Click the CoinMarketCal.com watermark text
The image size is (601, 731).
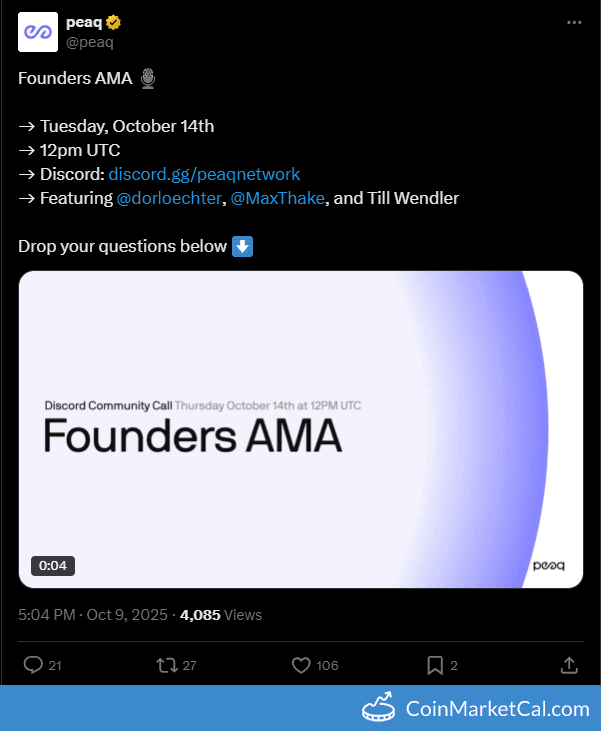pyautogui.click(x=497, y=709)
